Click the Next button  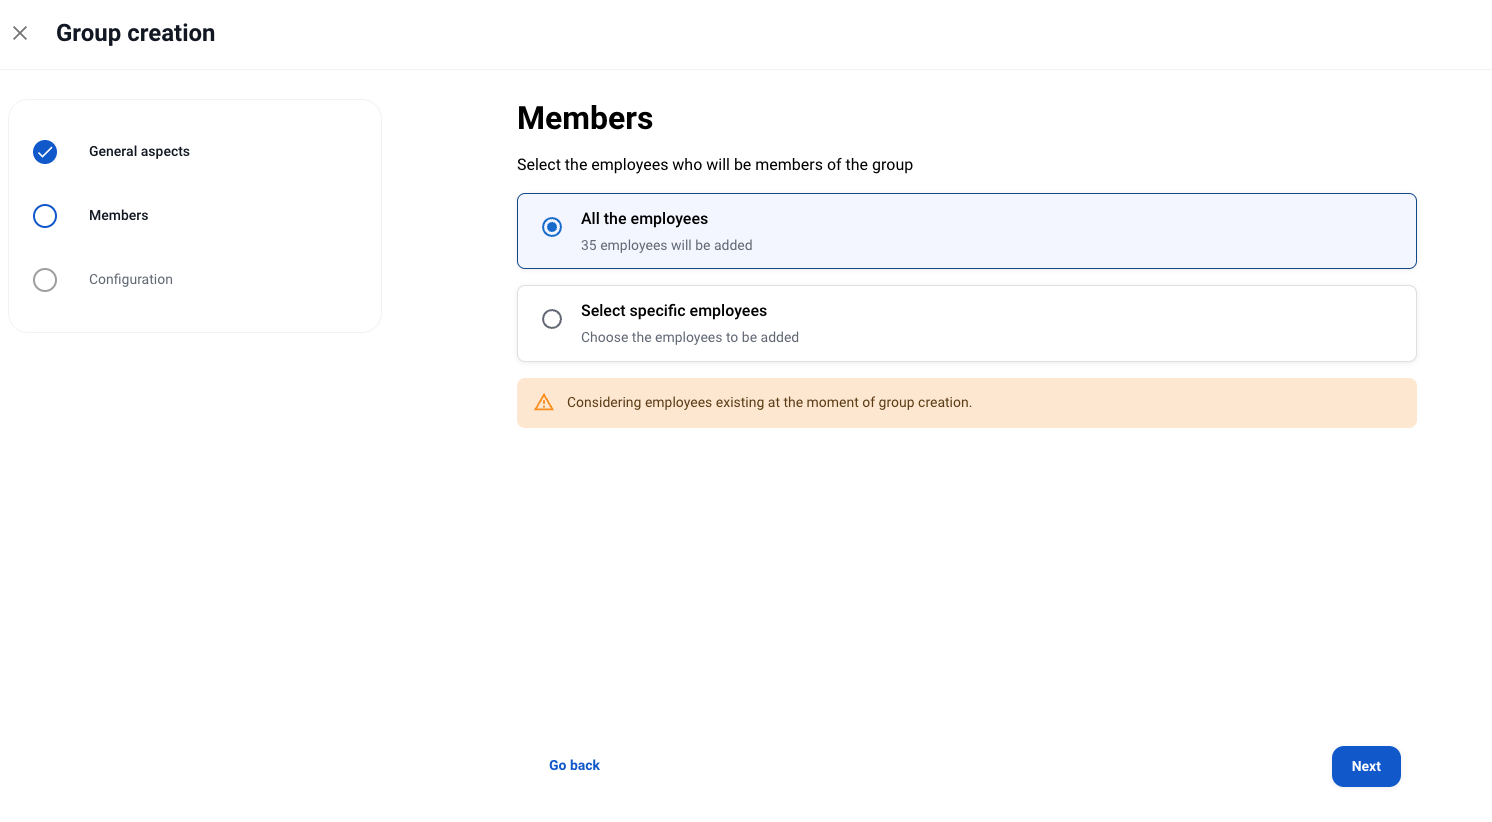(1366, 766)
